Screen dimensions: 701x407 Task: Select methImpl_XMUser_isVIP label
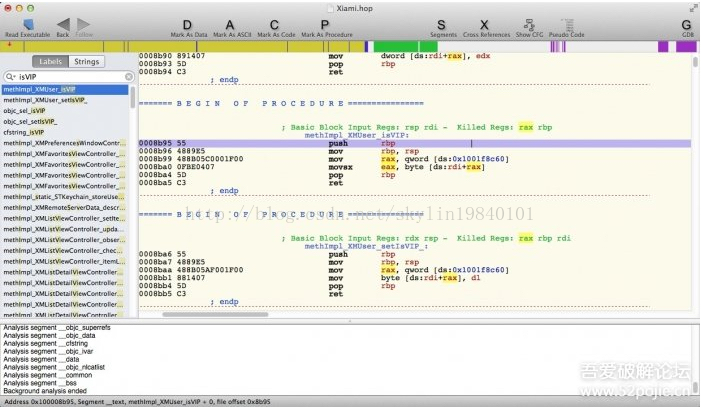pos(65,89)
